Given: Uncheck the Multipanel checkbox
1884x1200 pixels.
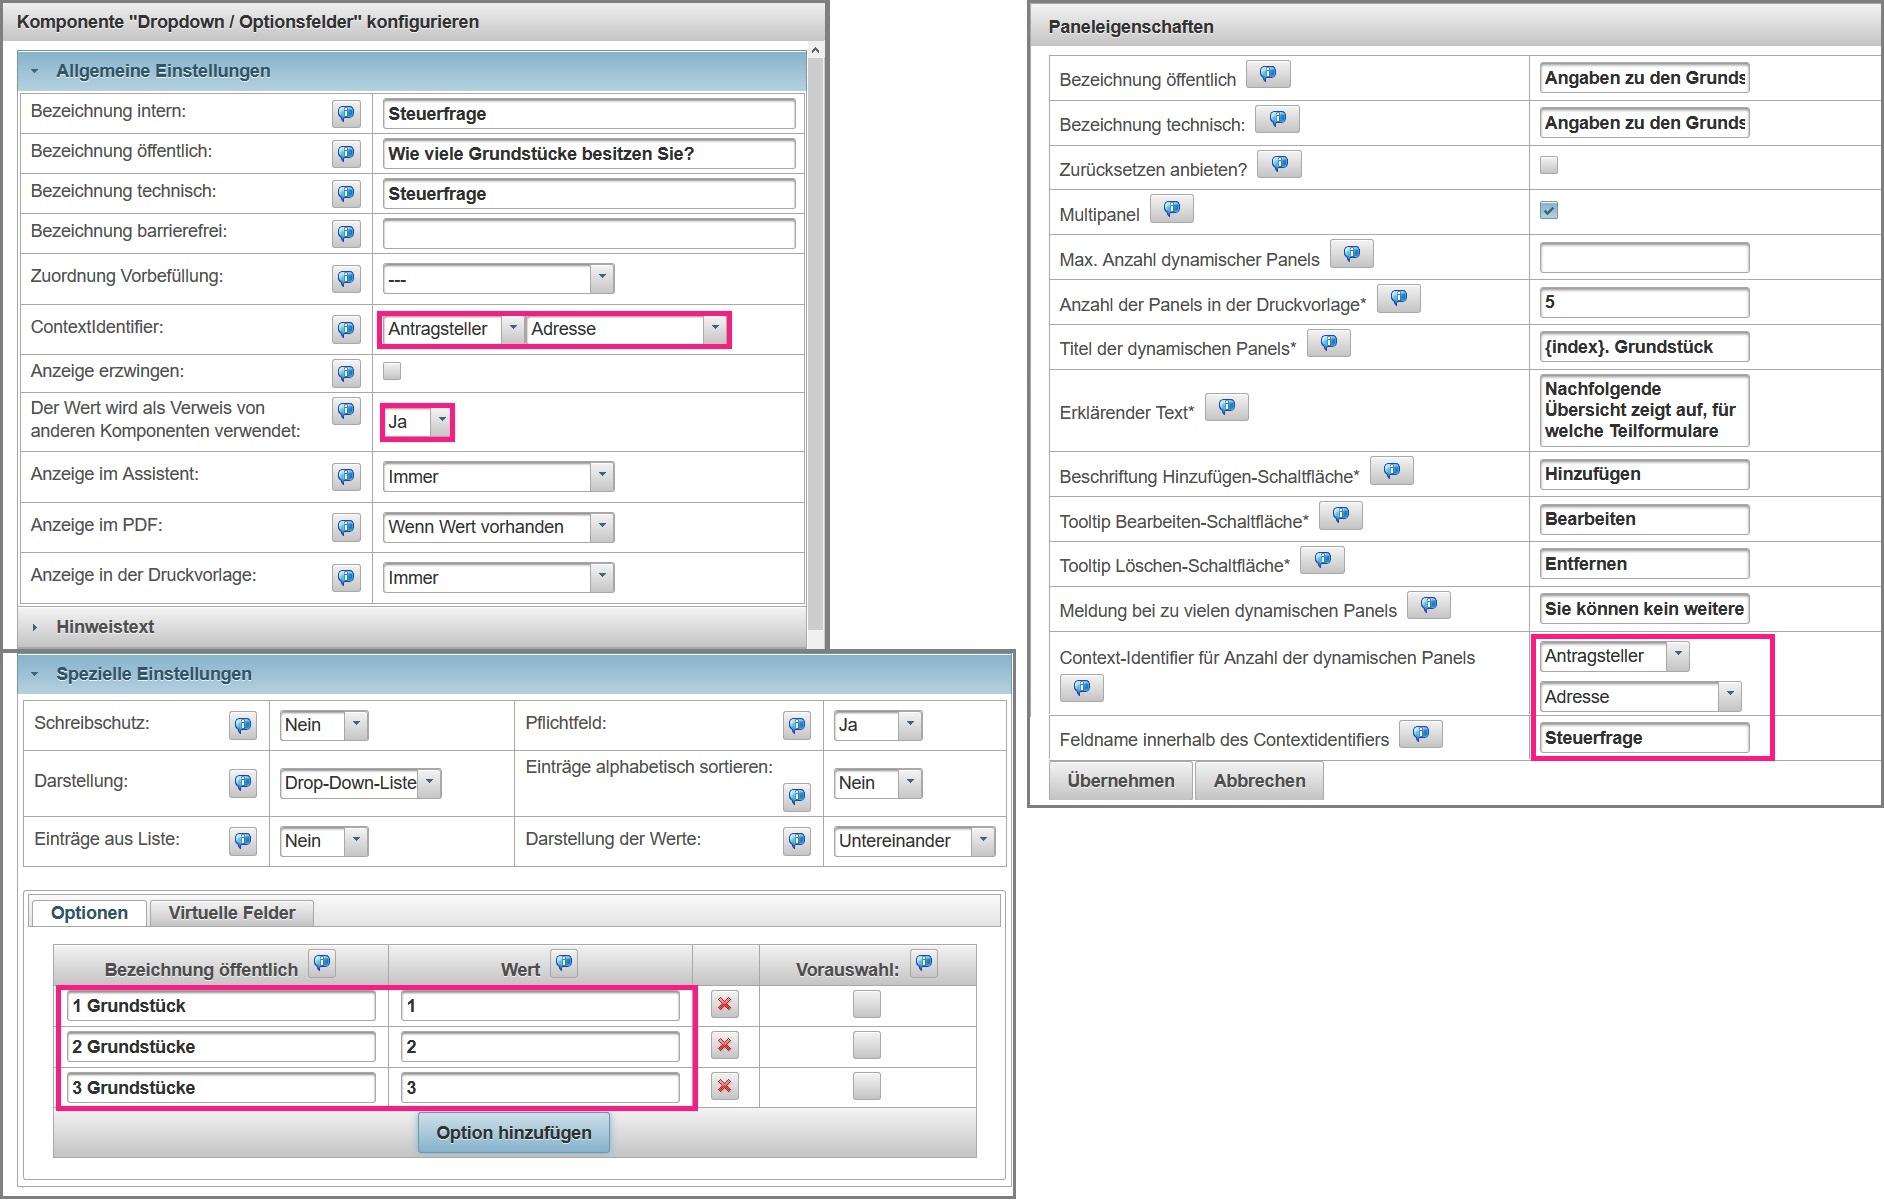Looking at the screenshot, I should [x=1549, y=210].
